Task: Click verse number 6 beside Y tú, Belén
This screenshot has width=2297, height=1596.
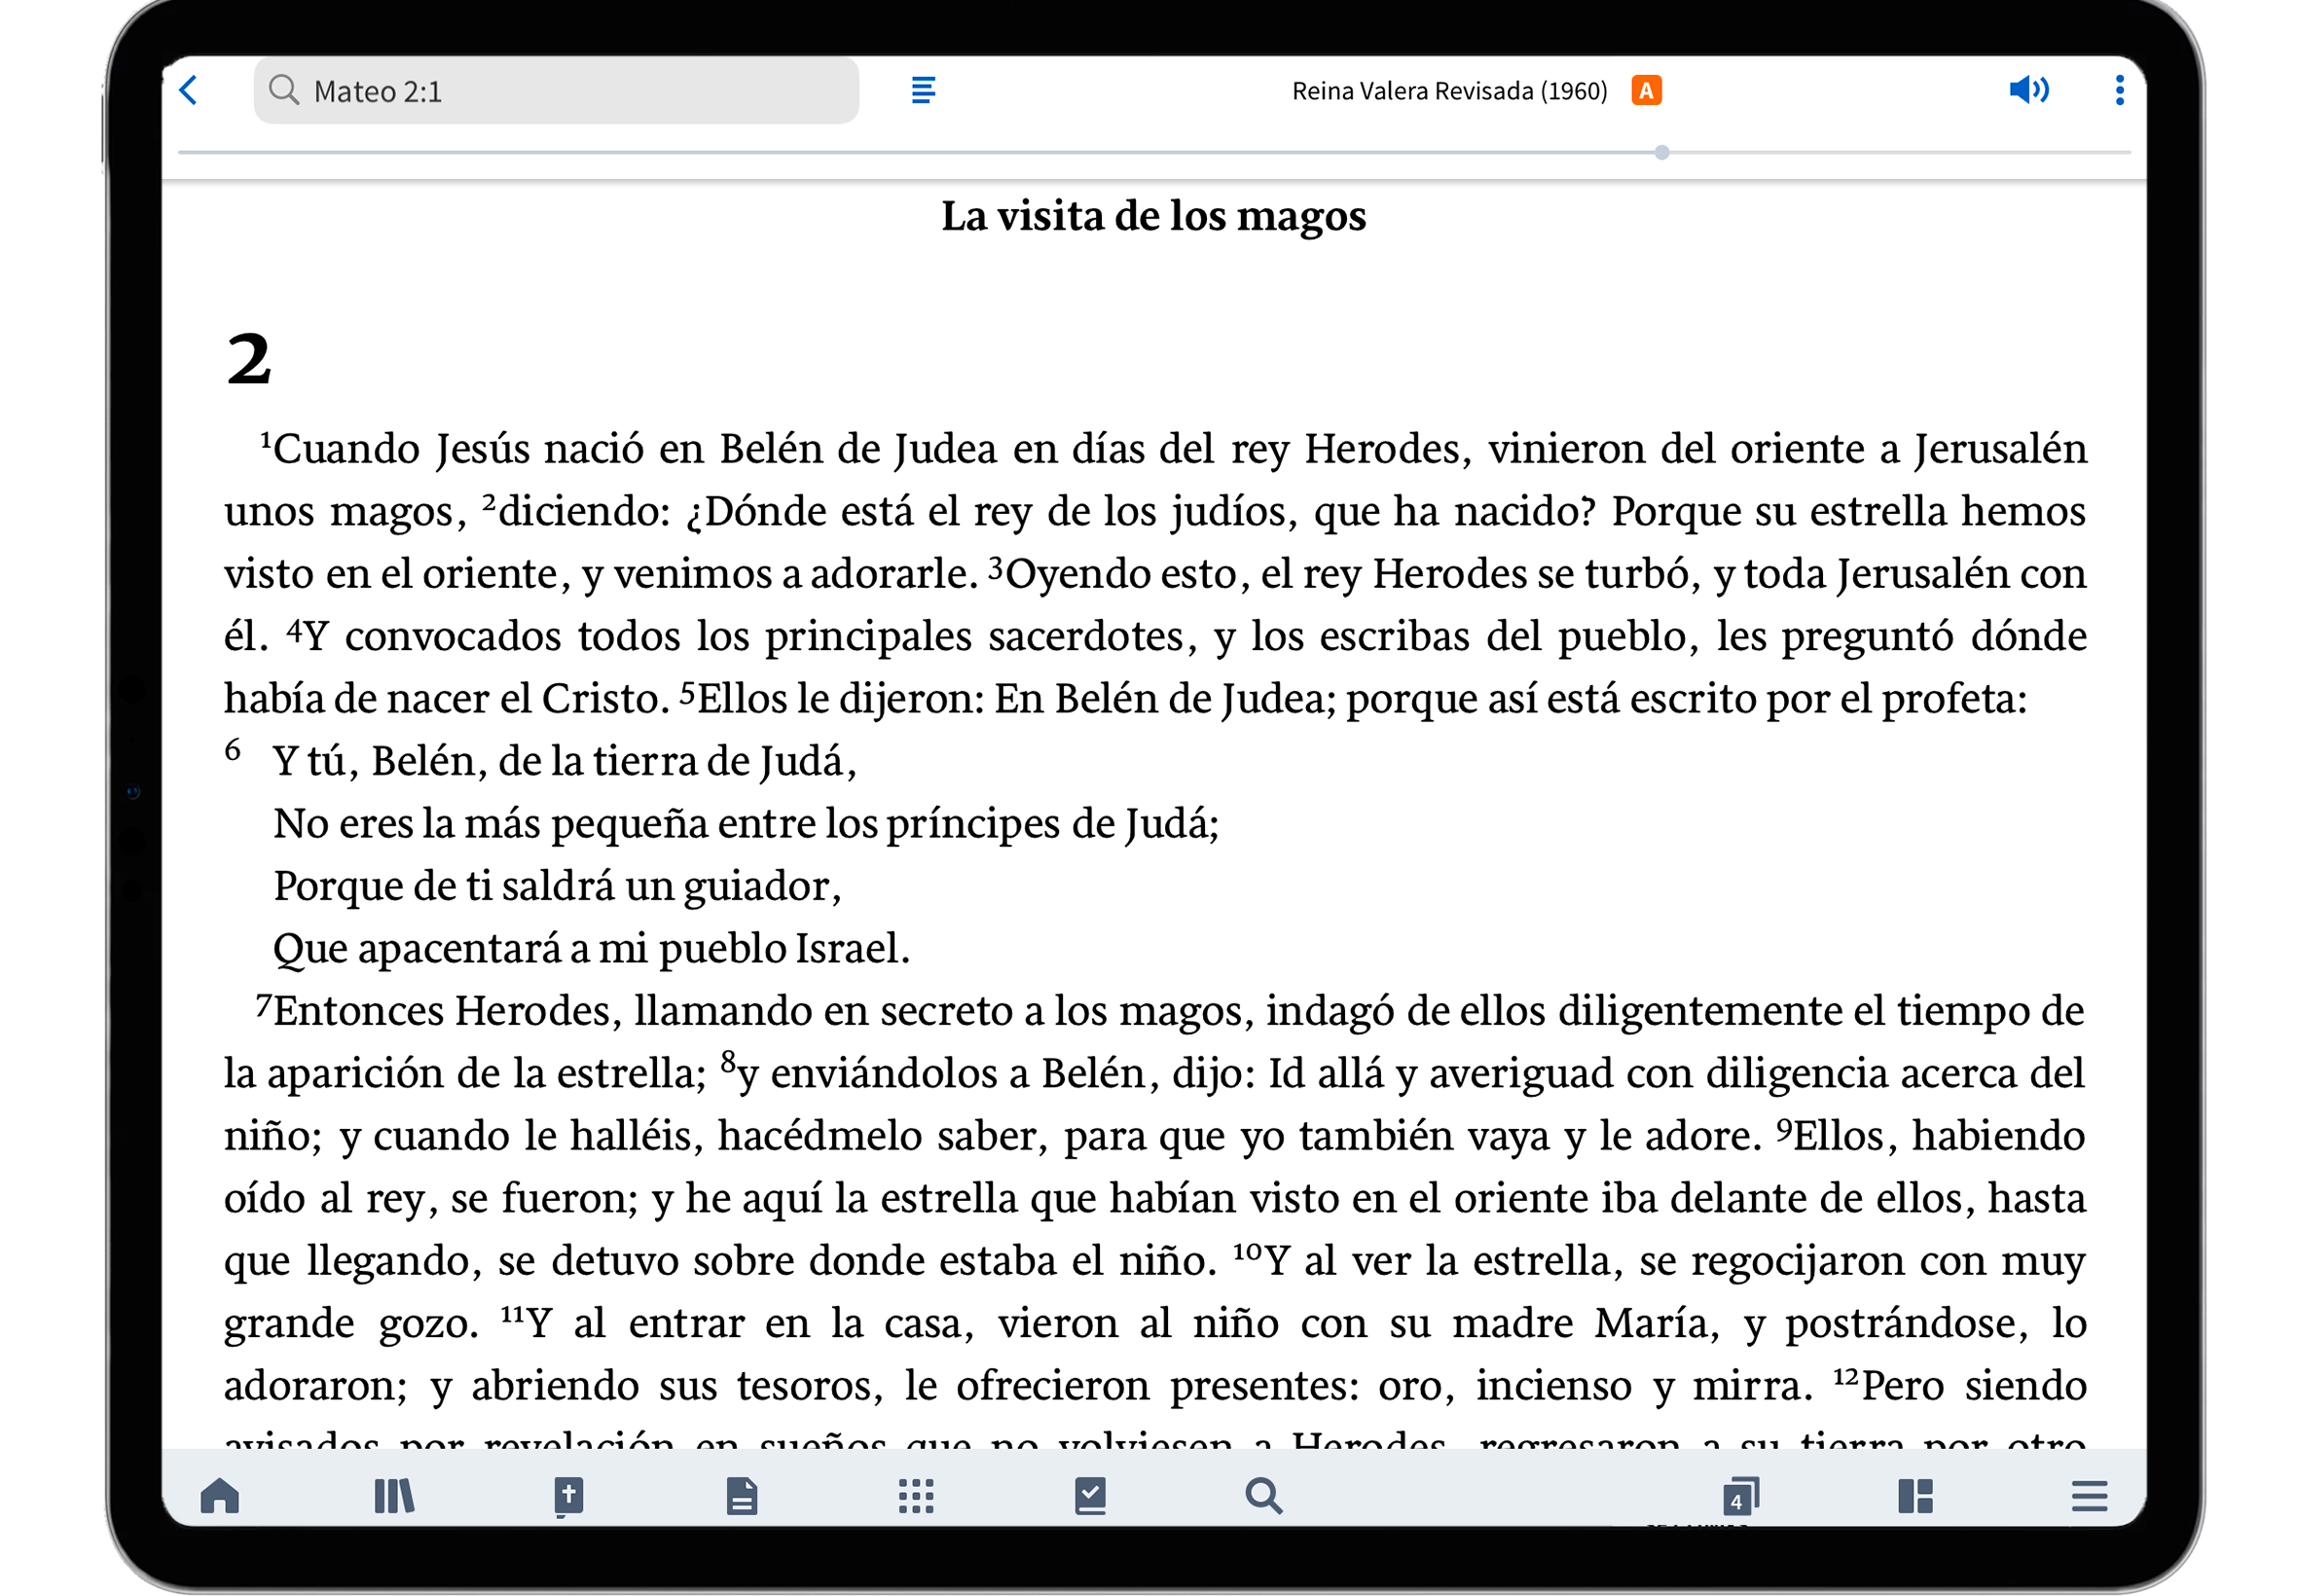Action: pyautogui.click(x=232, y=748)
